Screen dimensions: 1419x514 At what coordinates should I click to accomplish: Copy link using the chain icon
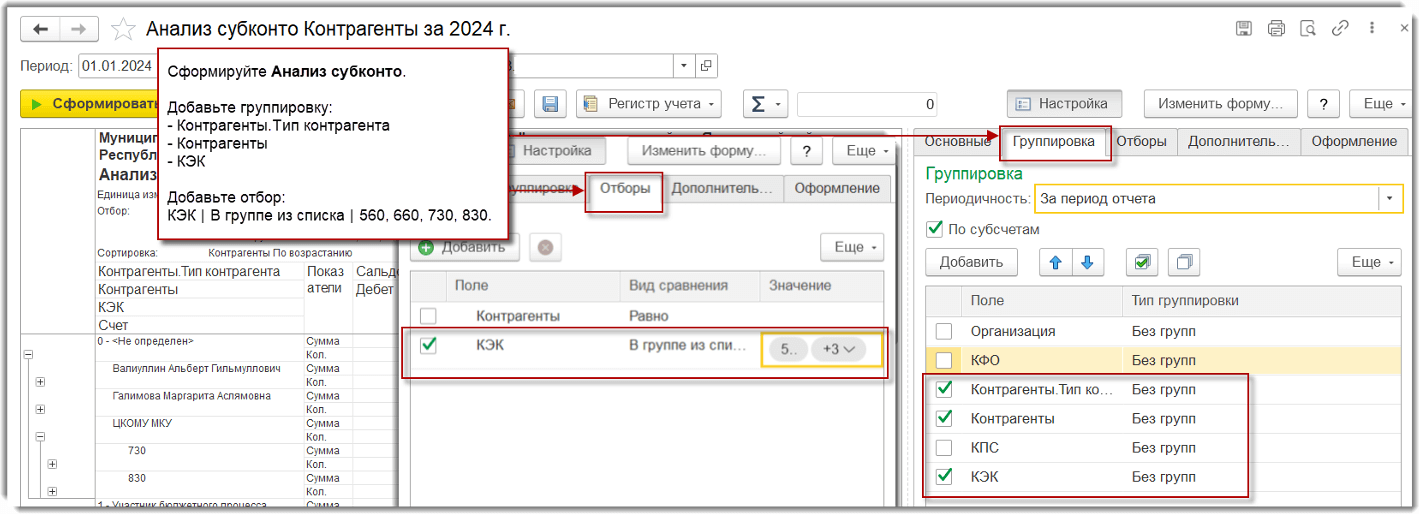coord(1340,29)
